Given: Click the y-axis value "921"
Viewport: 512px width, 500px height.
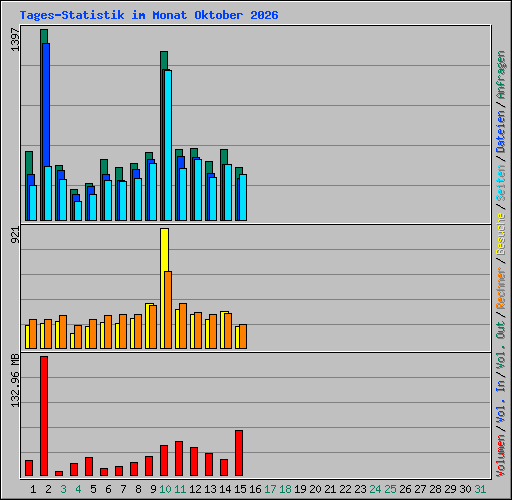Looking at the screenshot, I should (x=15, y=234).
